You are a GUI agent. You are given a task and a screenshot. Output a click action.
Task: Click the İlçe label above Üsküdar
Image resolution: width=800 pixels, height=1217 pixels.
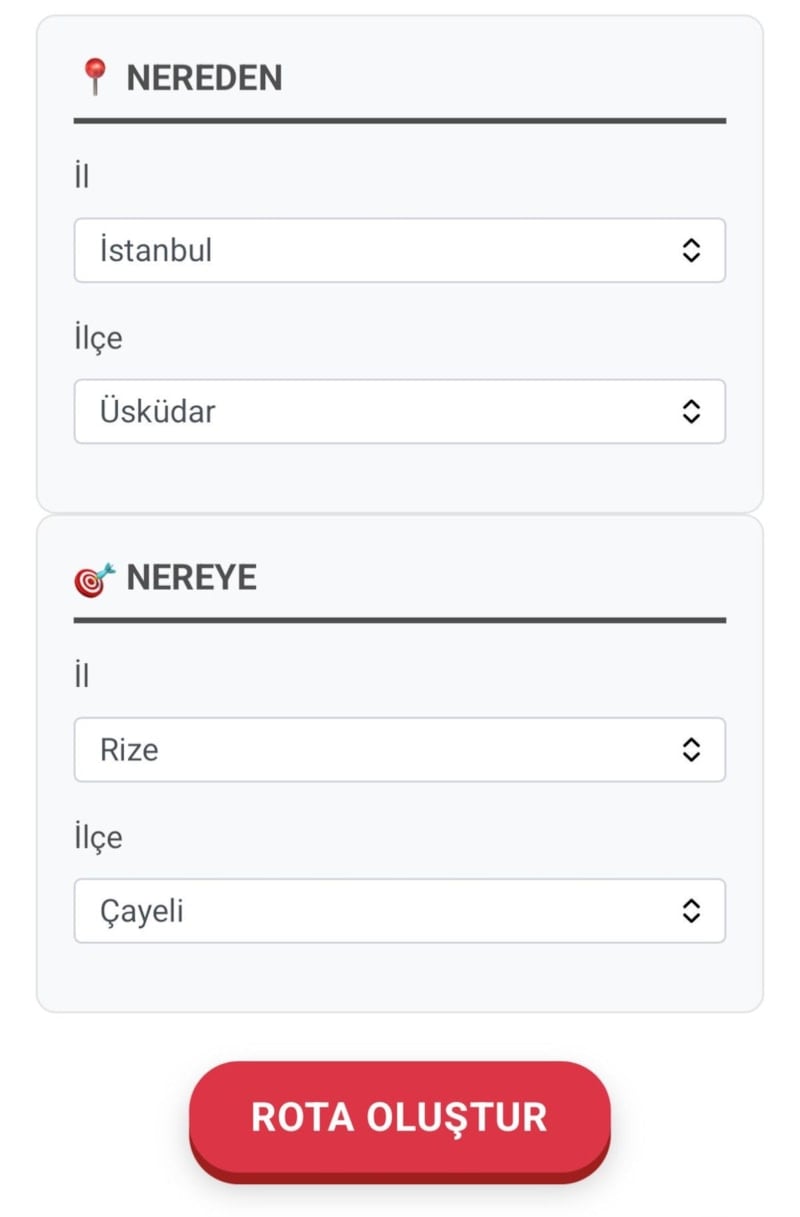[x=98, y=338]
